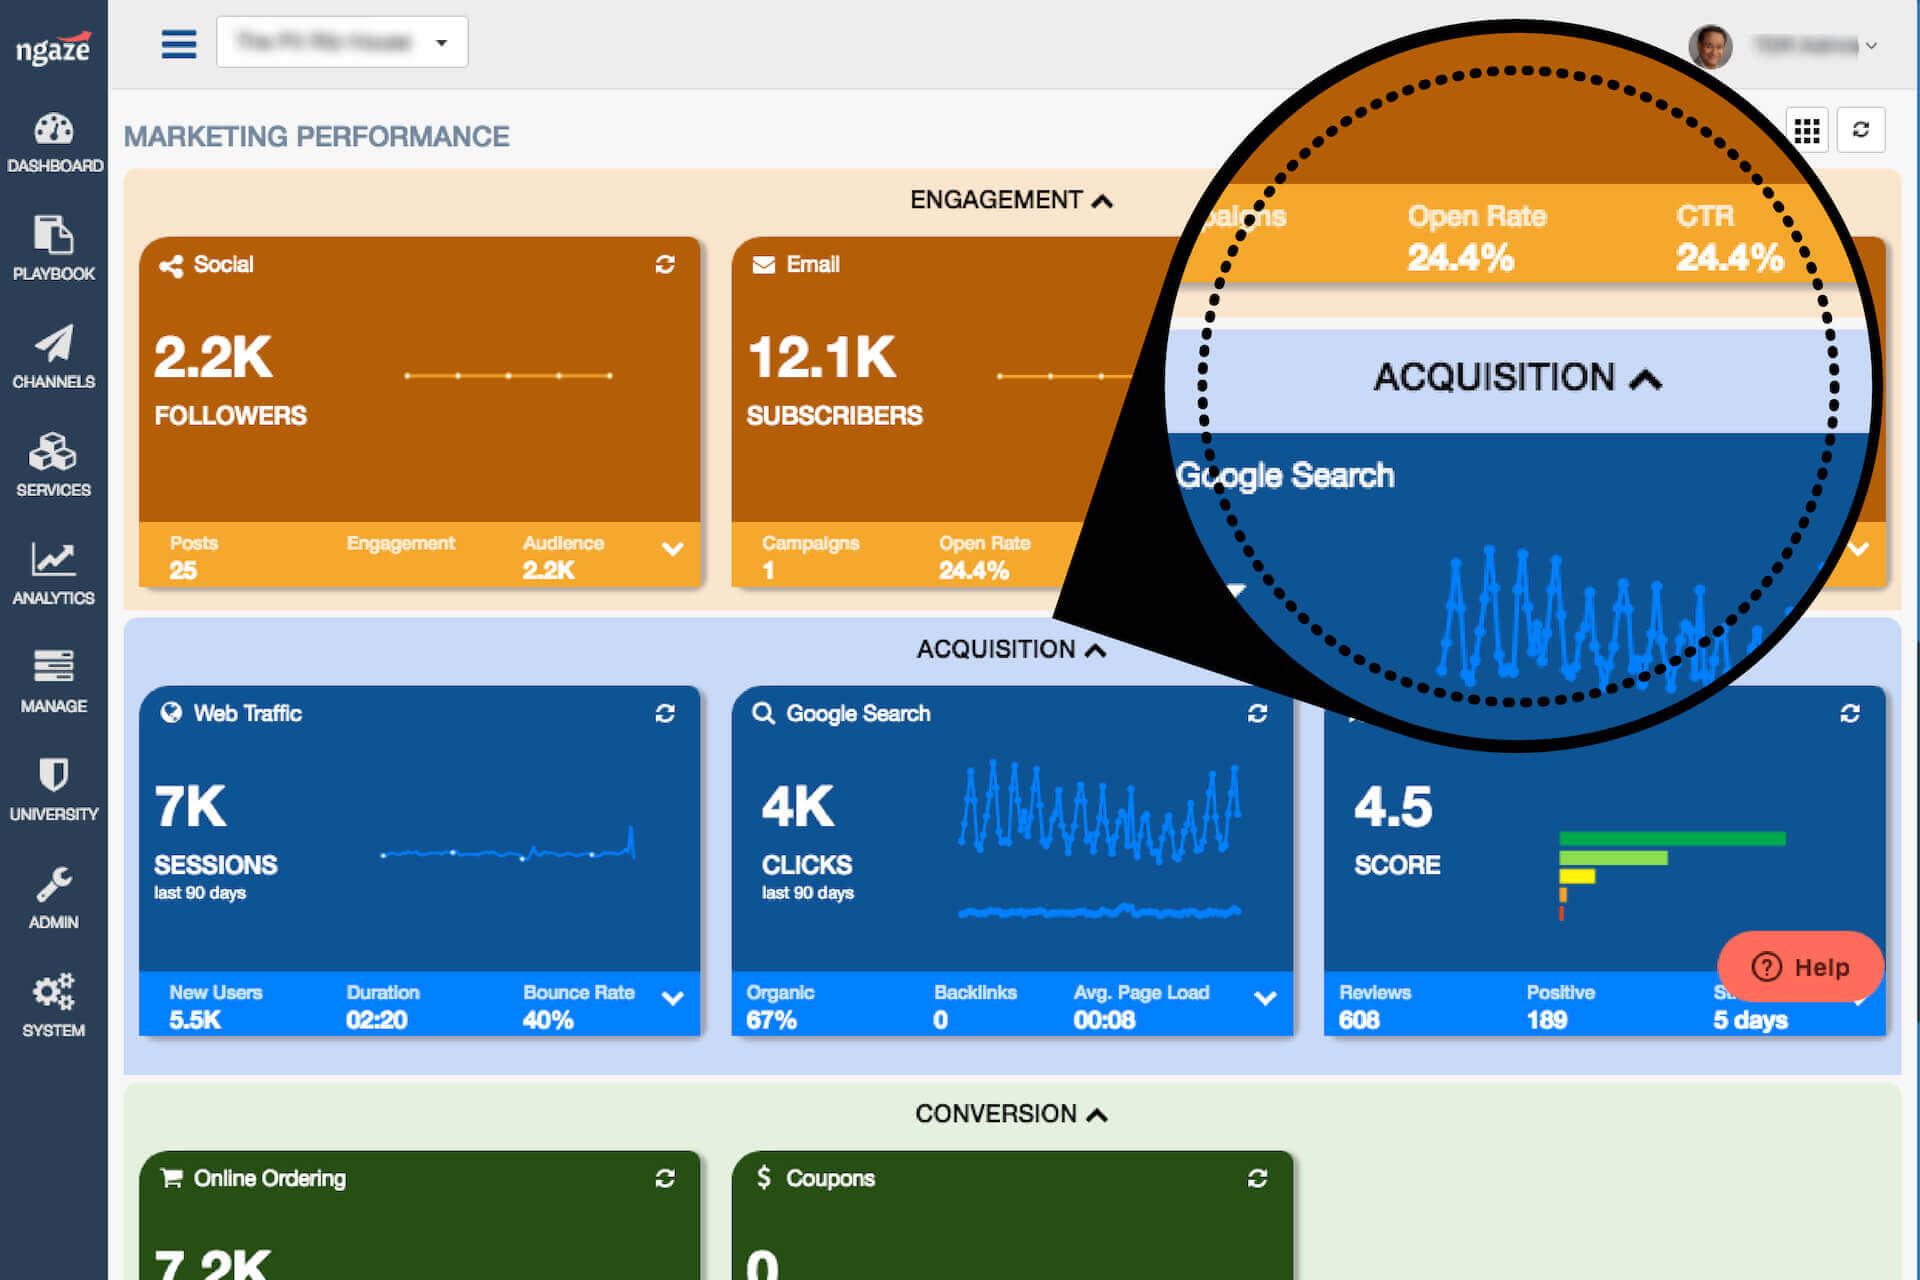Click the New Users 5.5K stat
This screenshot has height=1280, width=1920.
[x=215, y=1005]
